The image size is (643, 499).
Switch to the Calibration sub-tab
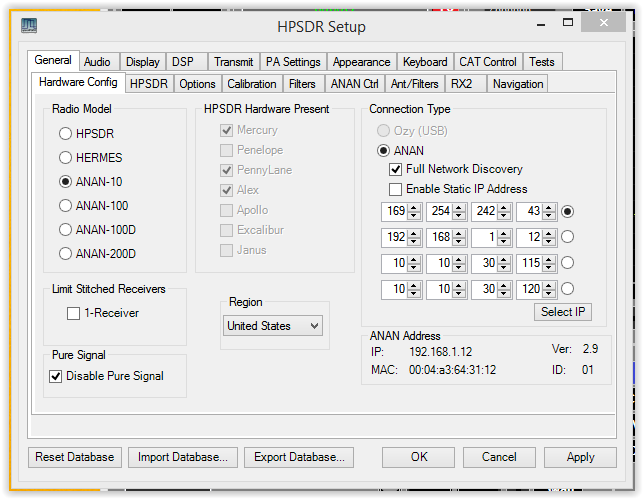click(x=252, y=84)
